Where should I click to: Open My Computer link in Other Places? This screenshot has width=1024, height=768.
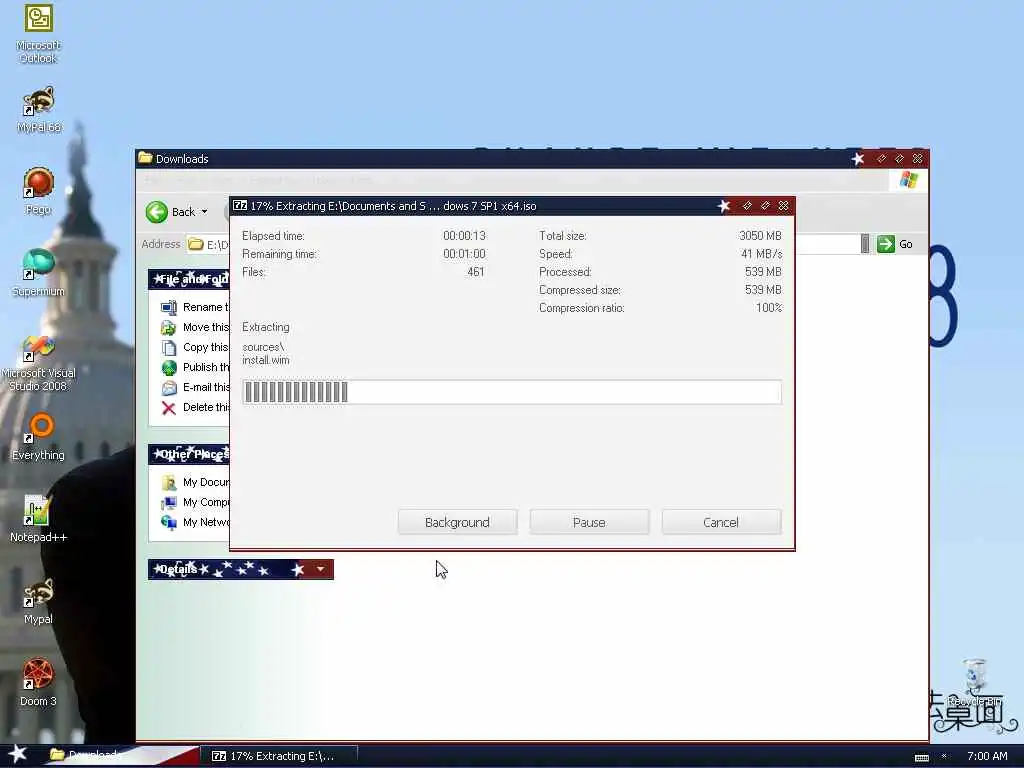pos(195,502)
